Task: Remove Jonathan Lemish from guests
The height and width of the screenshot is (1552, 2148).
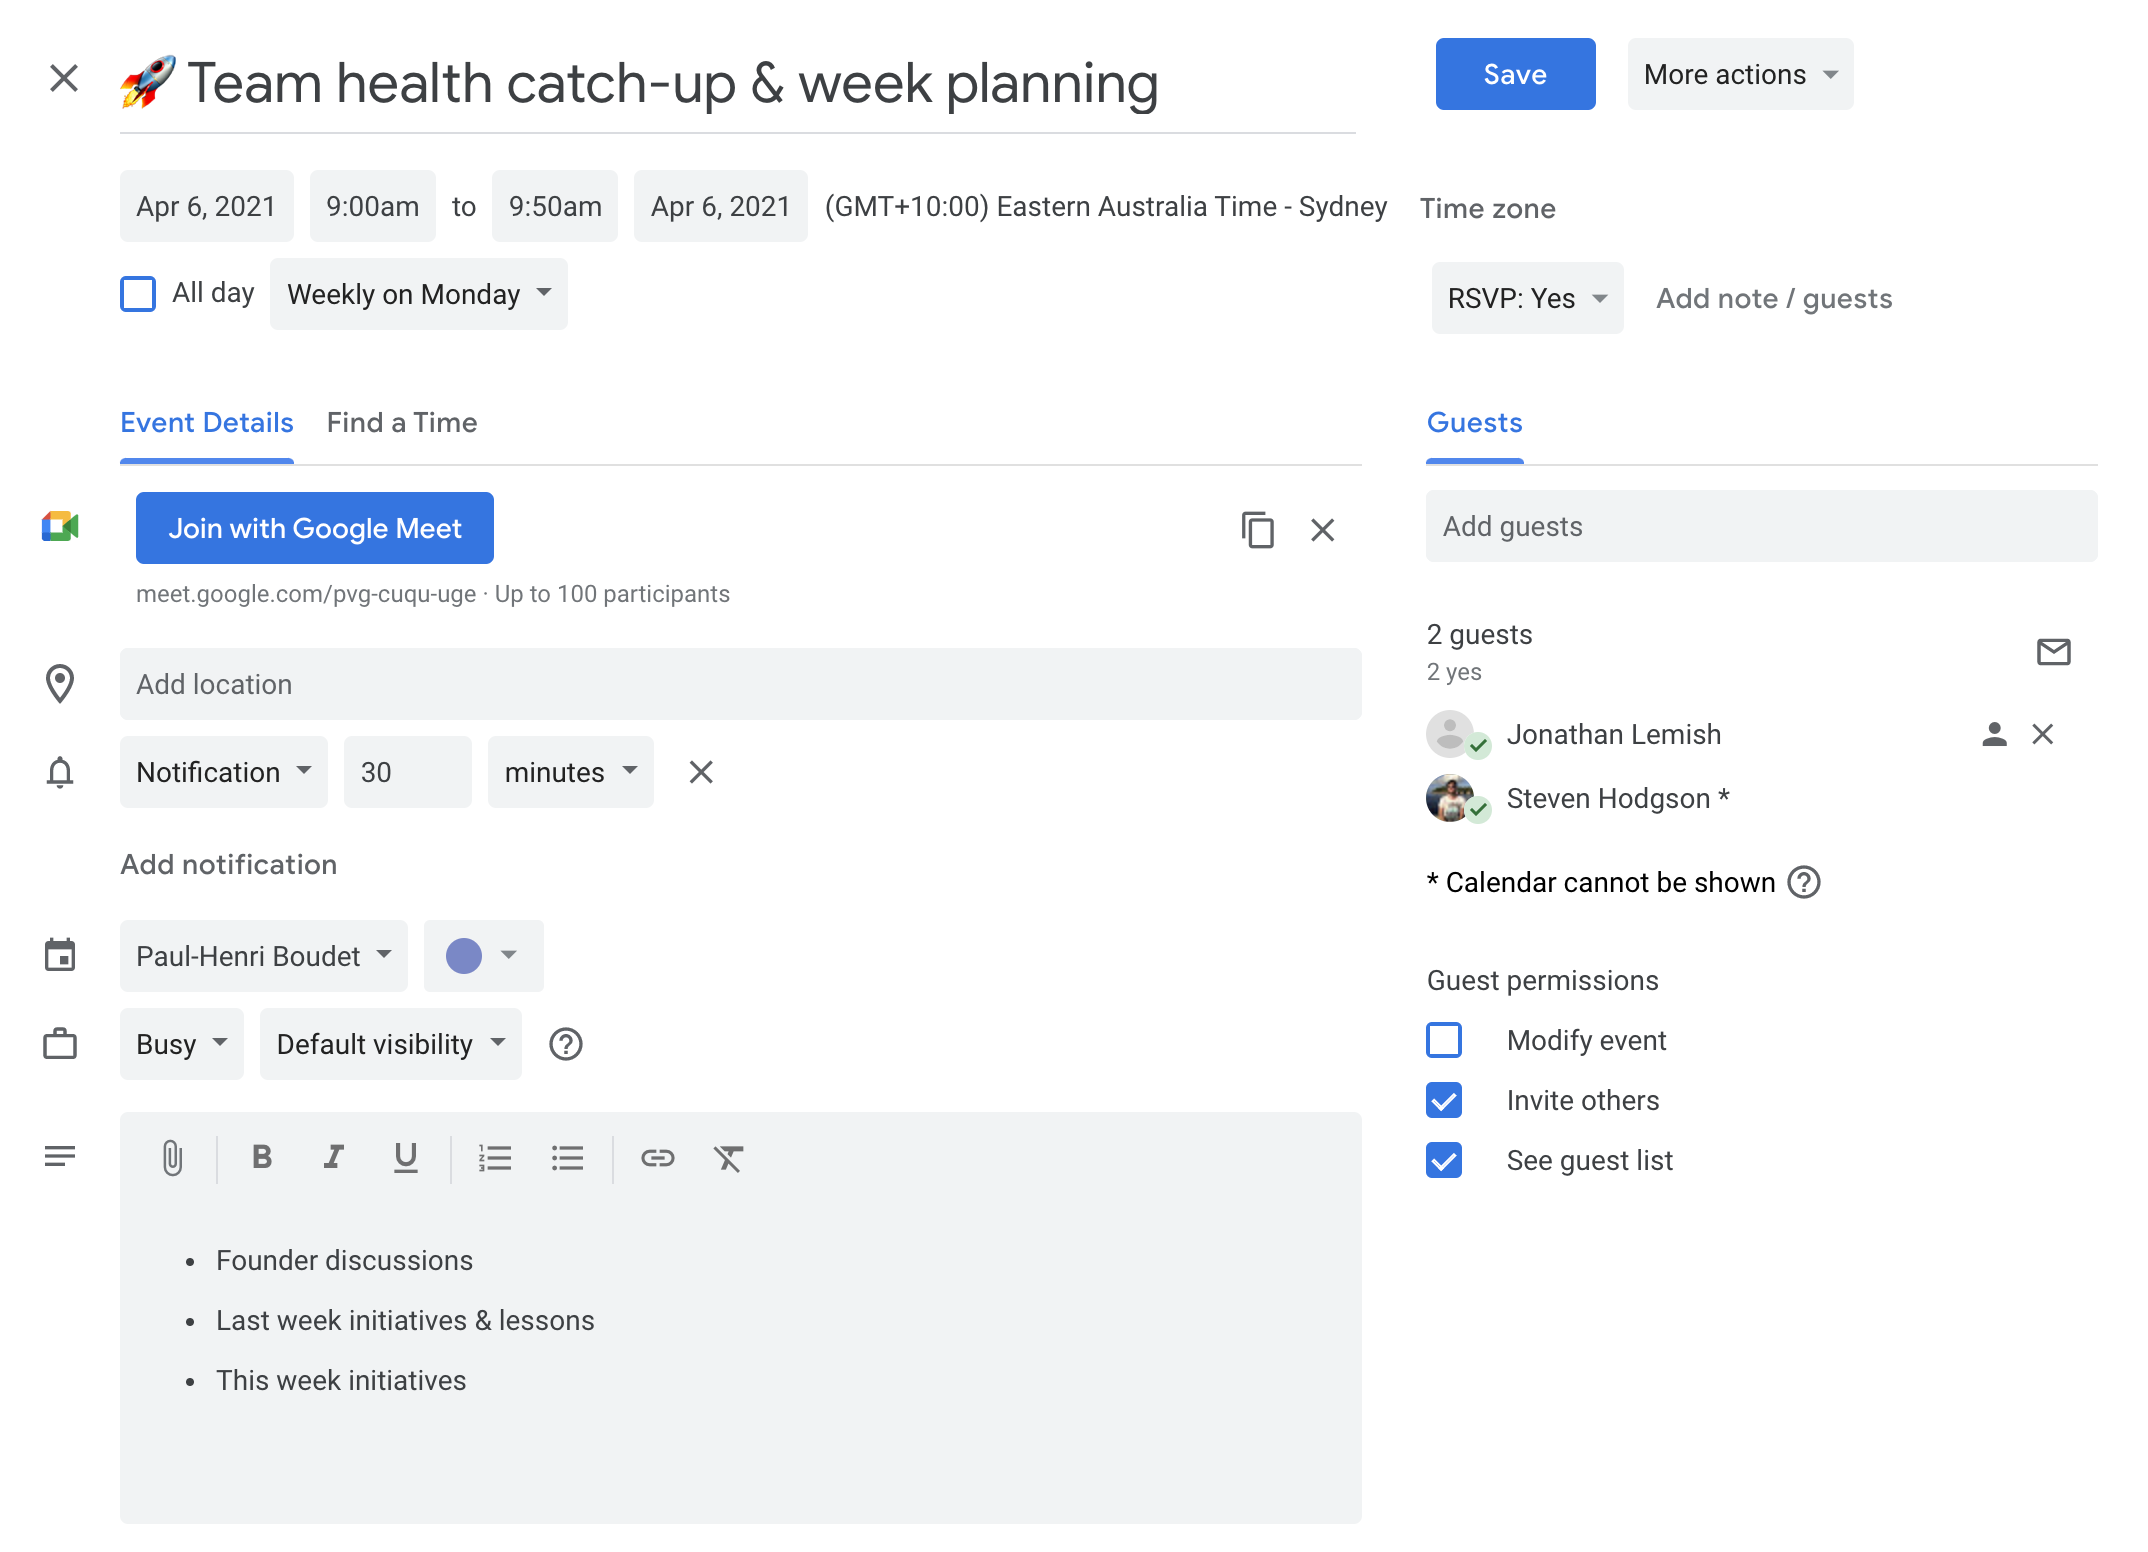Action: [2043, 735]
